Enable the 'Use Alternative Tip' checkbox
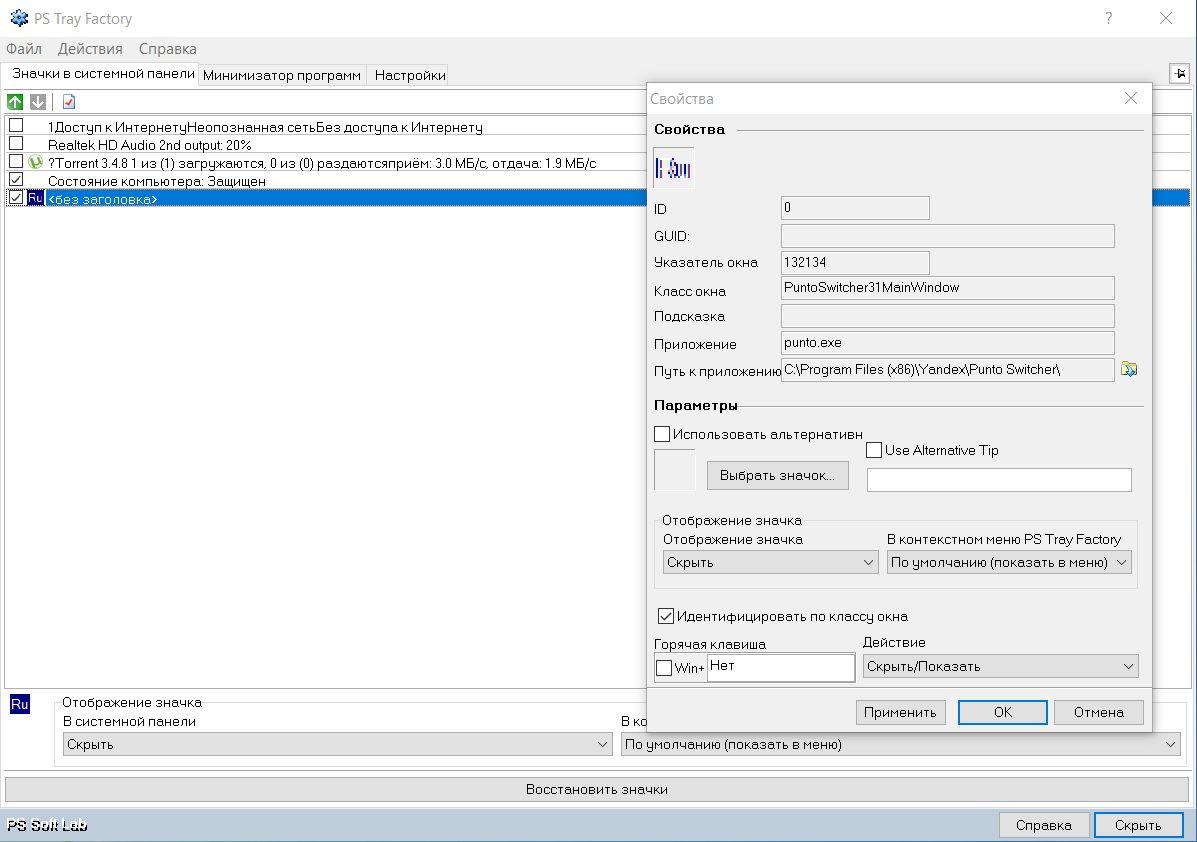 pos(874,450)
